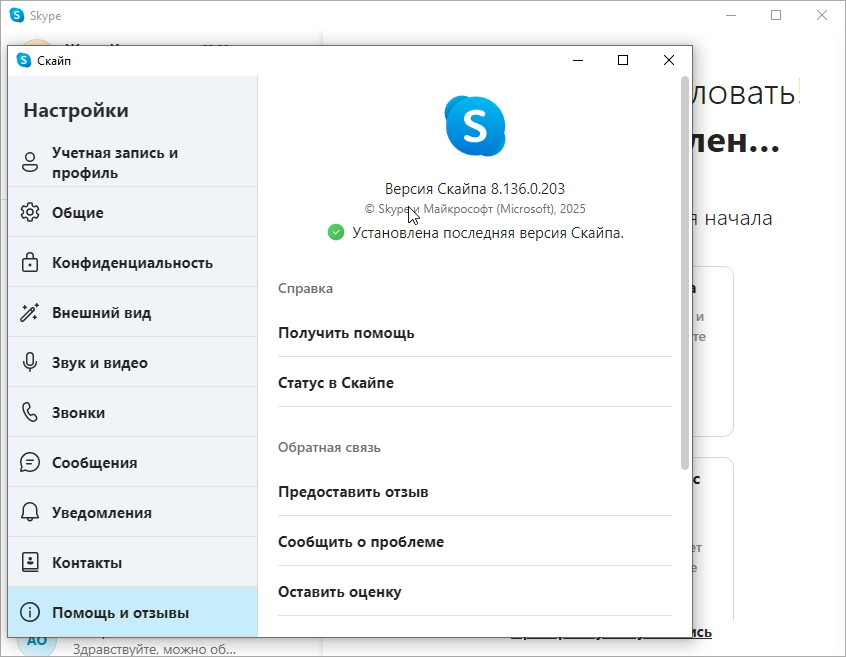This screenshot has height=657, width=846.
Task: Close the main Skype window behind
Action: [x=822, y=15]
